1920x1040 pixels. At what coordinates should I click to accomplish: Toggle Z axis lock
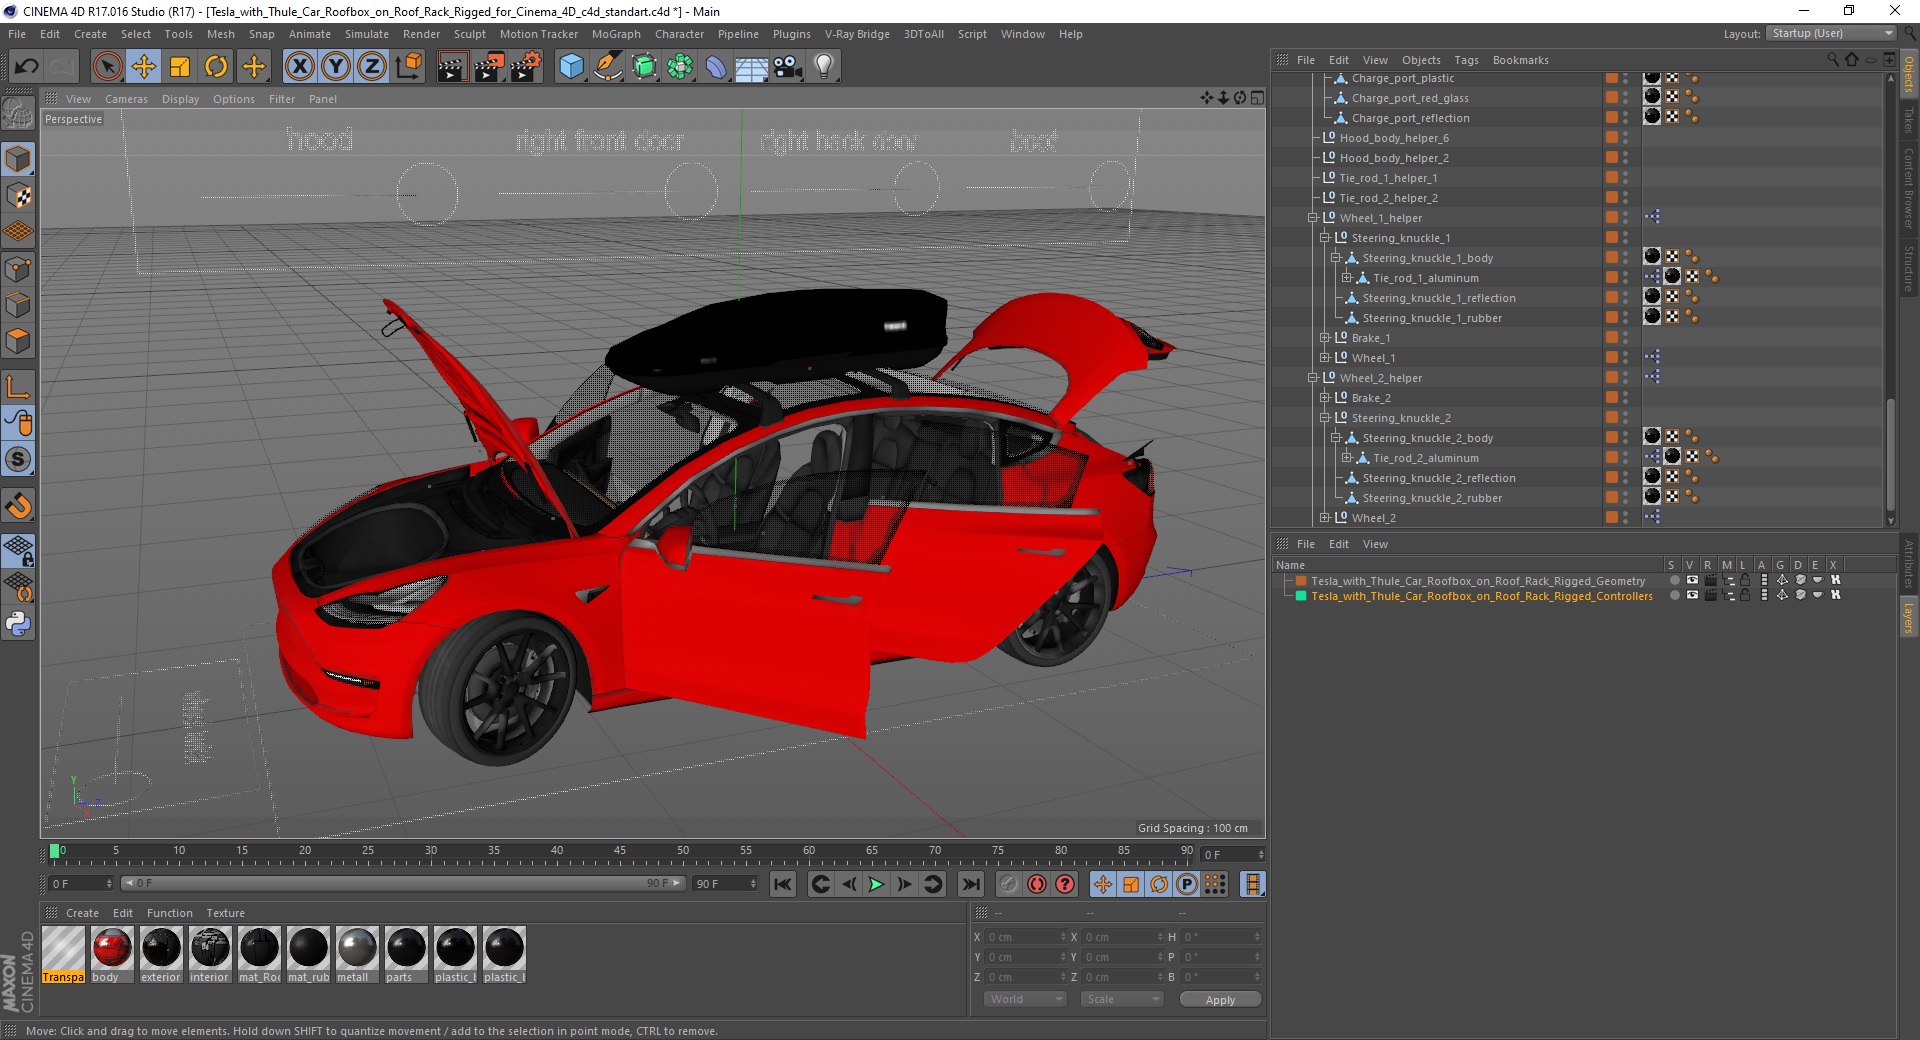371,67
